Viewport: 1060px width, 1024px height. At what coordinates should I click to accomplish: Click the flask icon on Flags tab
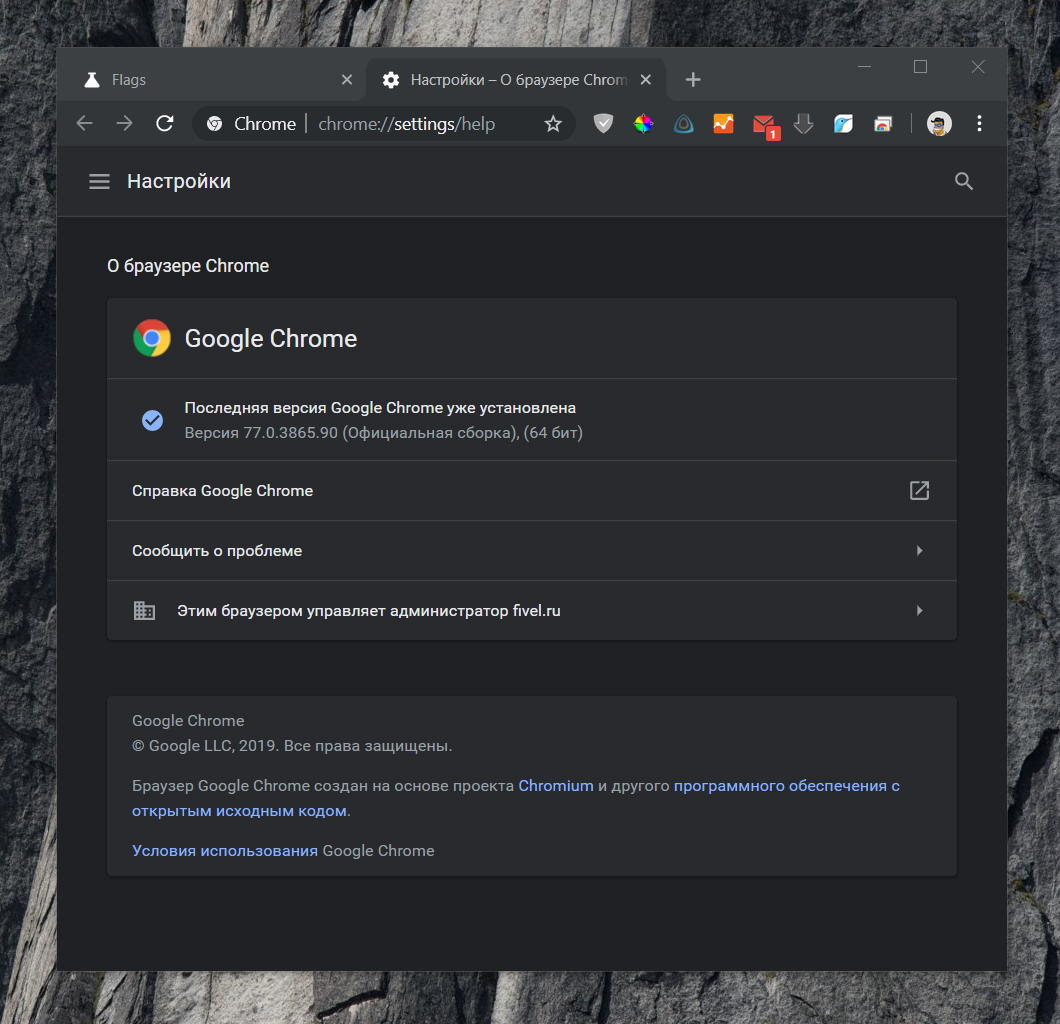pos(92,80)
